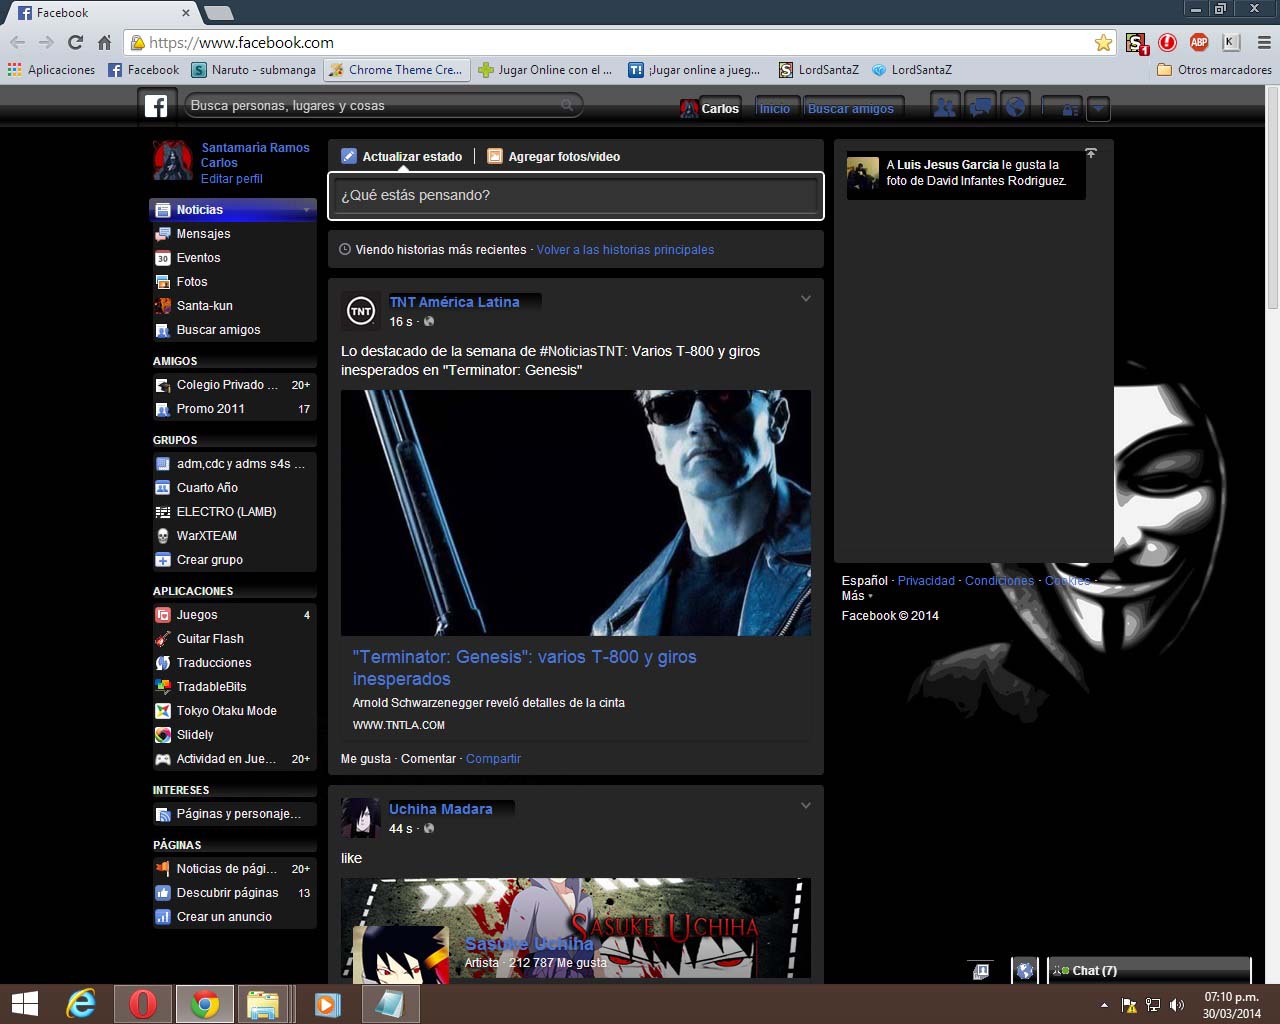The image size is (1280, 1024).
Task: Open the Tokyo Otaku Mode app icon
Action: [163, 710]
